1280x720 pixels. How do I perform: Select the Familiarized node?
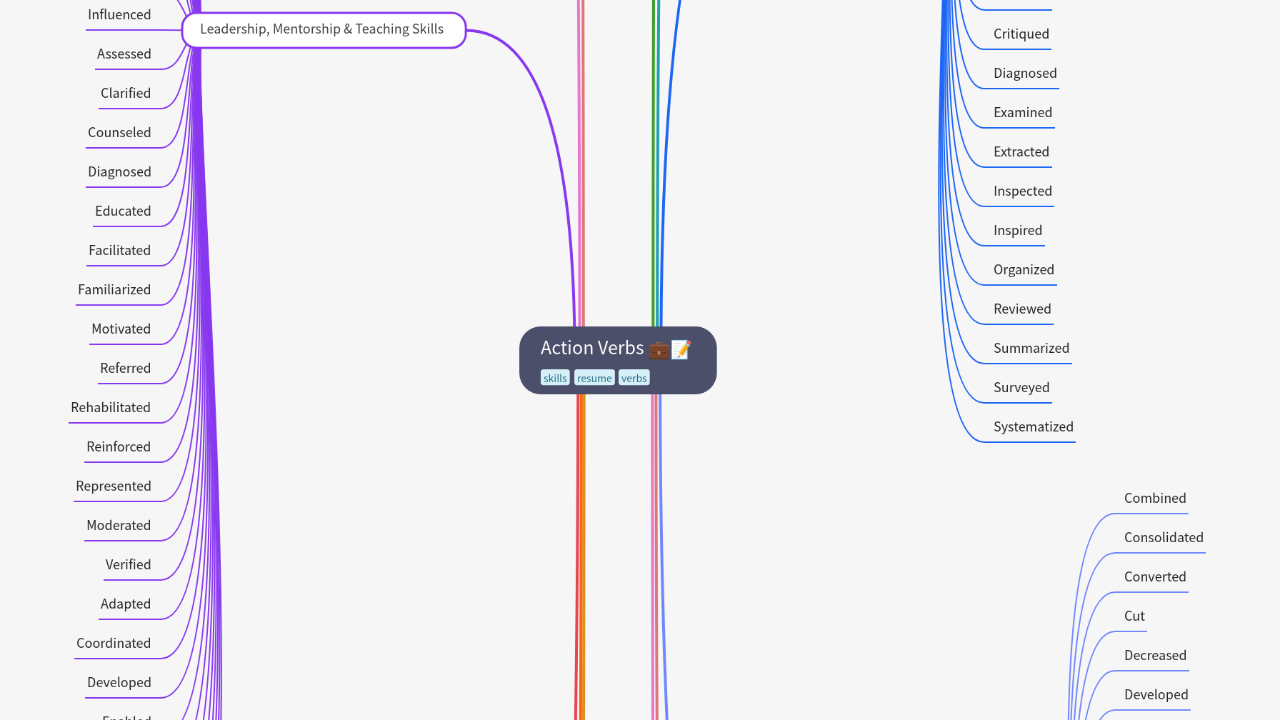tap(114, 290)
